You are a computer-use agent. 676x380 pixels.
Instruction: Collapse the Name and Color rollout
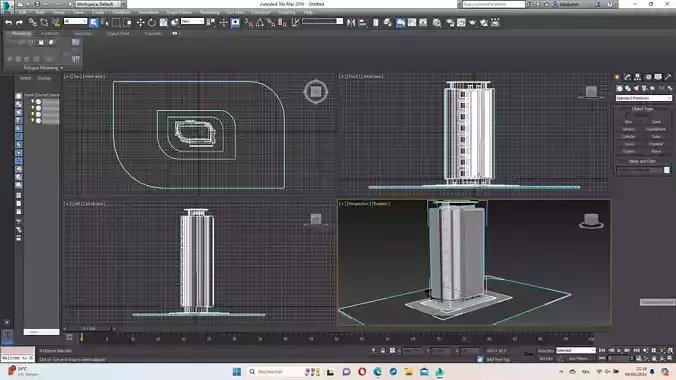pyautogui.click(x=642, y=161)
